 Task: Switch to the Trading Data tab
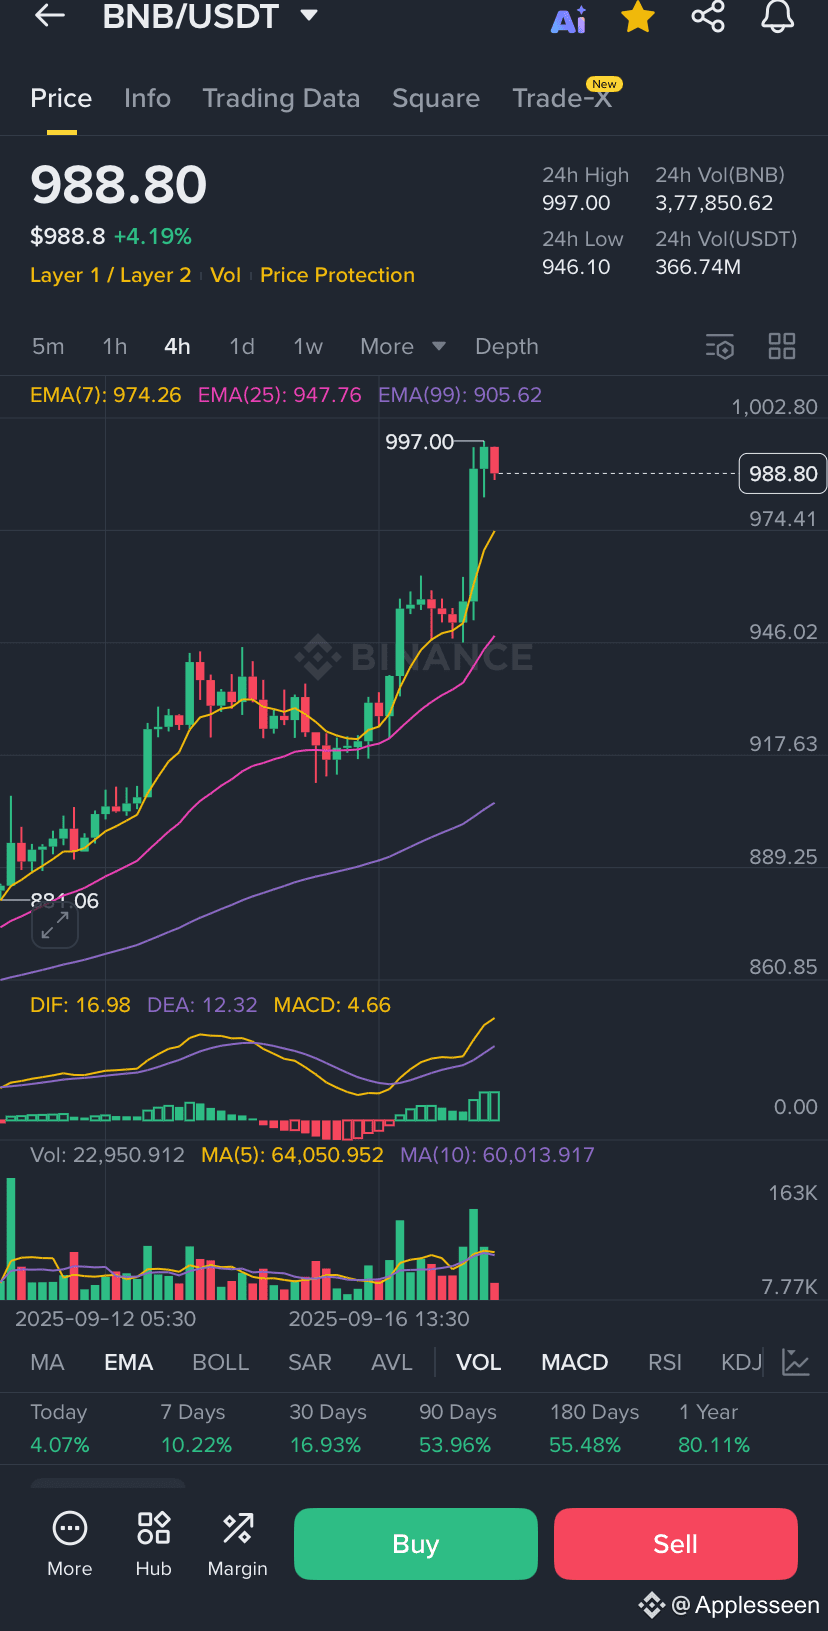pyautogui.click(x=281, y=98)
